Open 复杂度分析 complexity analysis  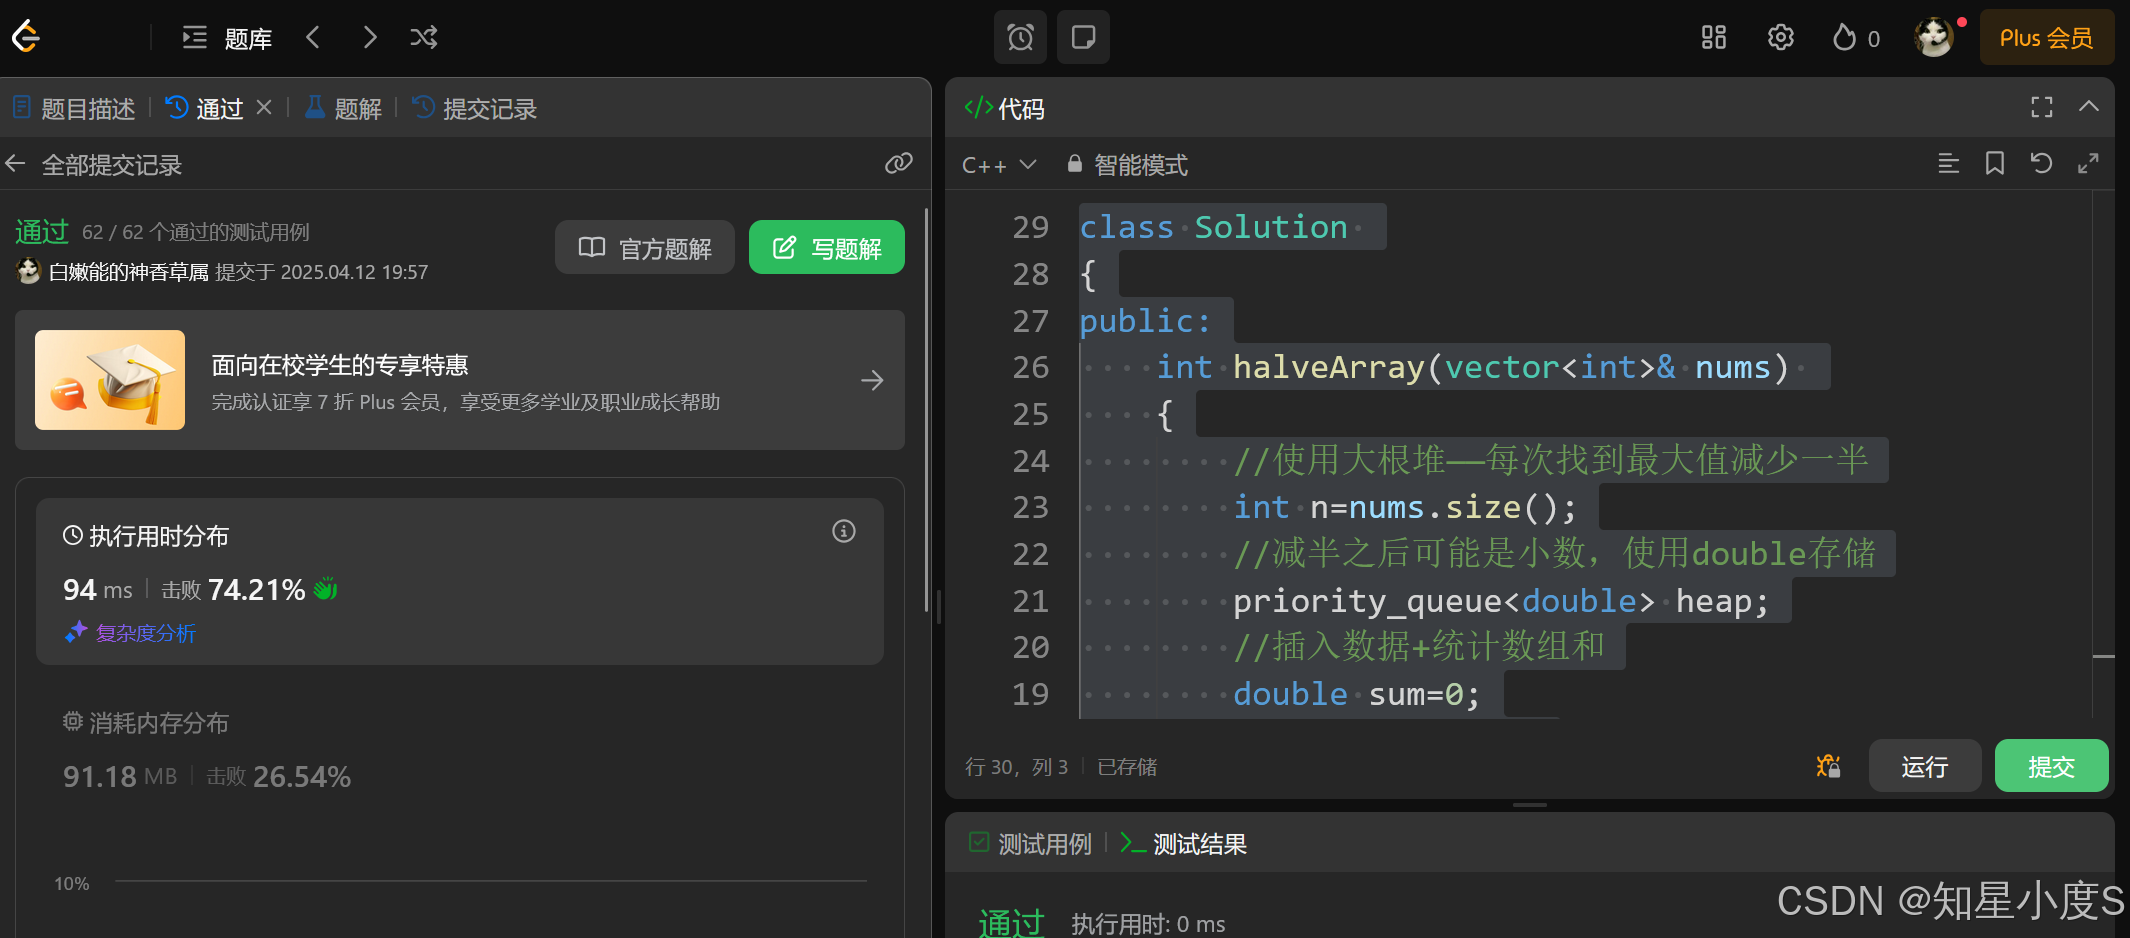coord(131,632)
